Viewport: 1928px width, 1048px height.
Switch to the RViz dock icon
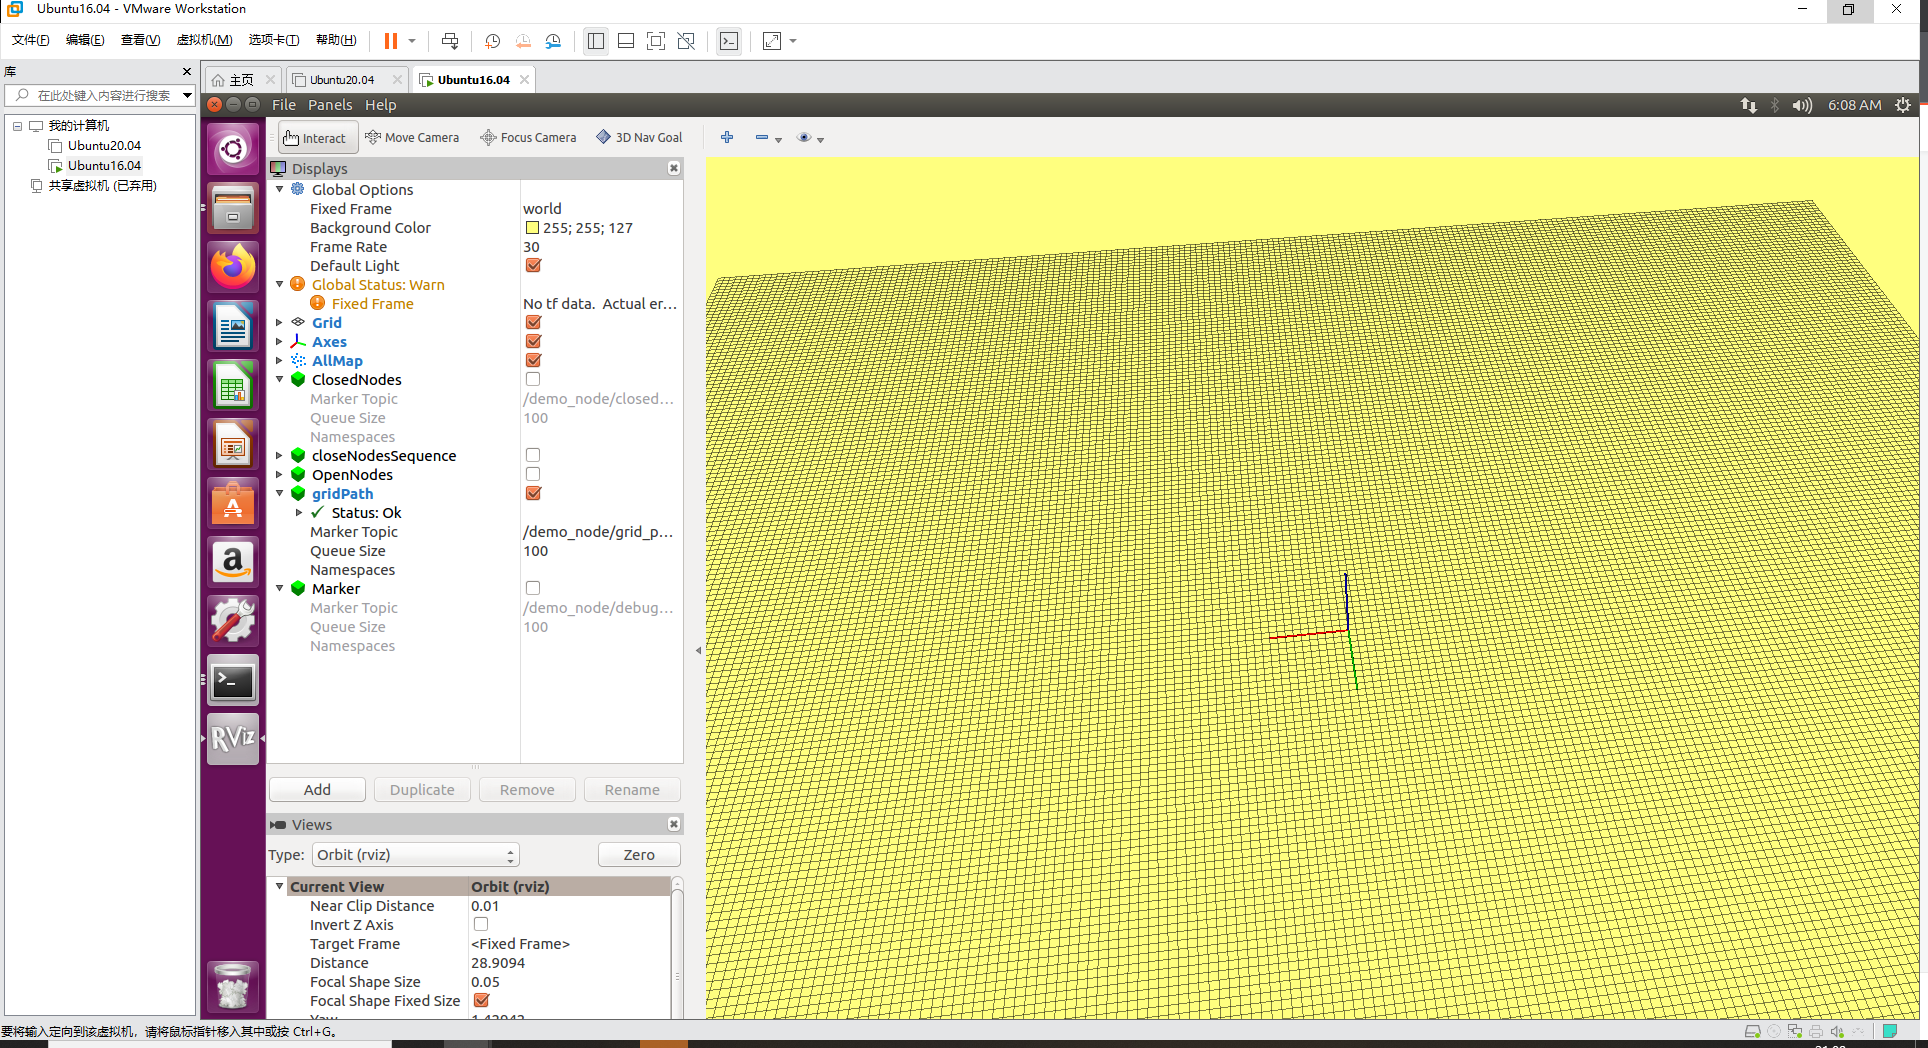click(x=233, y=739)
